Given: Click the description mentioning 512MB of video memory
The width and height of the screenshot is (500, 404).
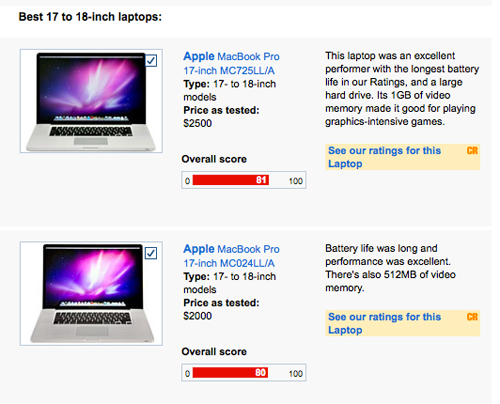Looking at the screenshot, I should pyautogui.click(x=390, y=268).
